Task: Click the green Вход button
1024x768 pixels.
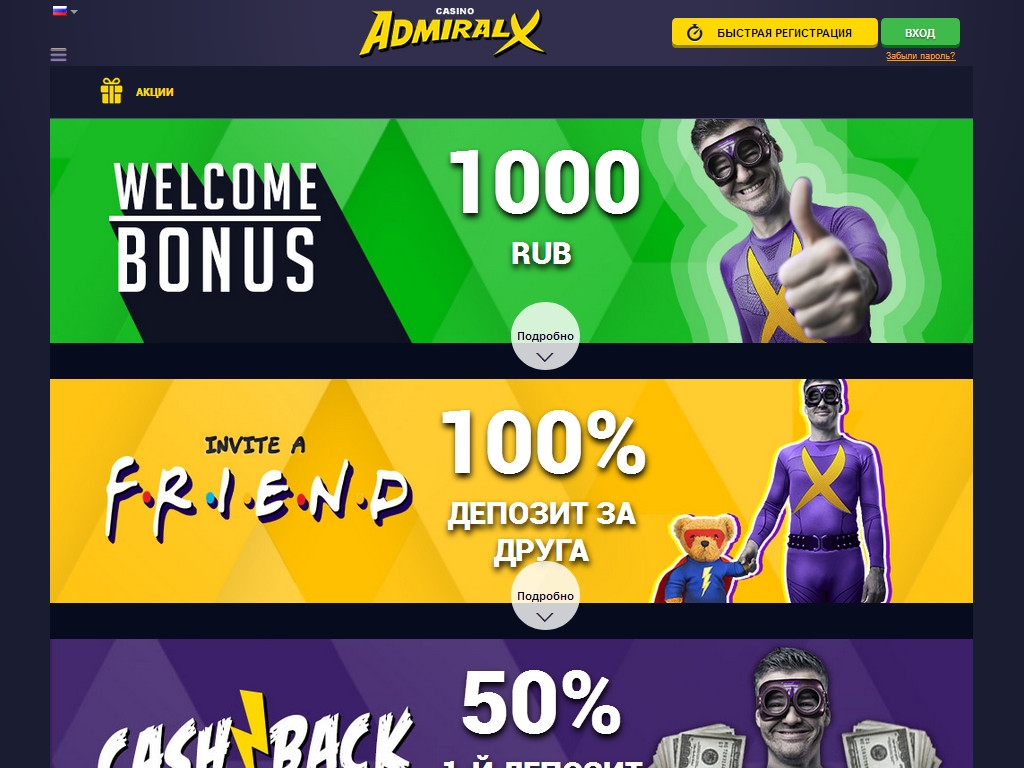Action: point(920,33)
